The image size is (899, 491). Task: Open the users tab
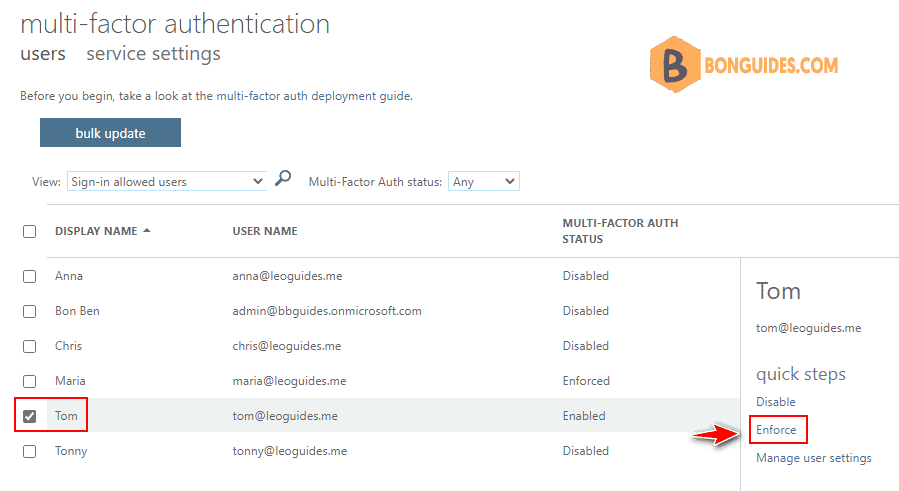(43, 54)
